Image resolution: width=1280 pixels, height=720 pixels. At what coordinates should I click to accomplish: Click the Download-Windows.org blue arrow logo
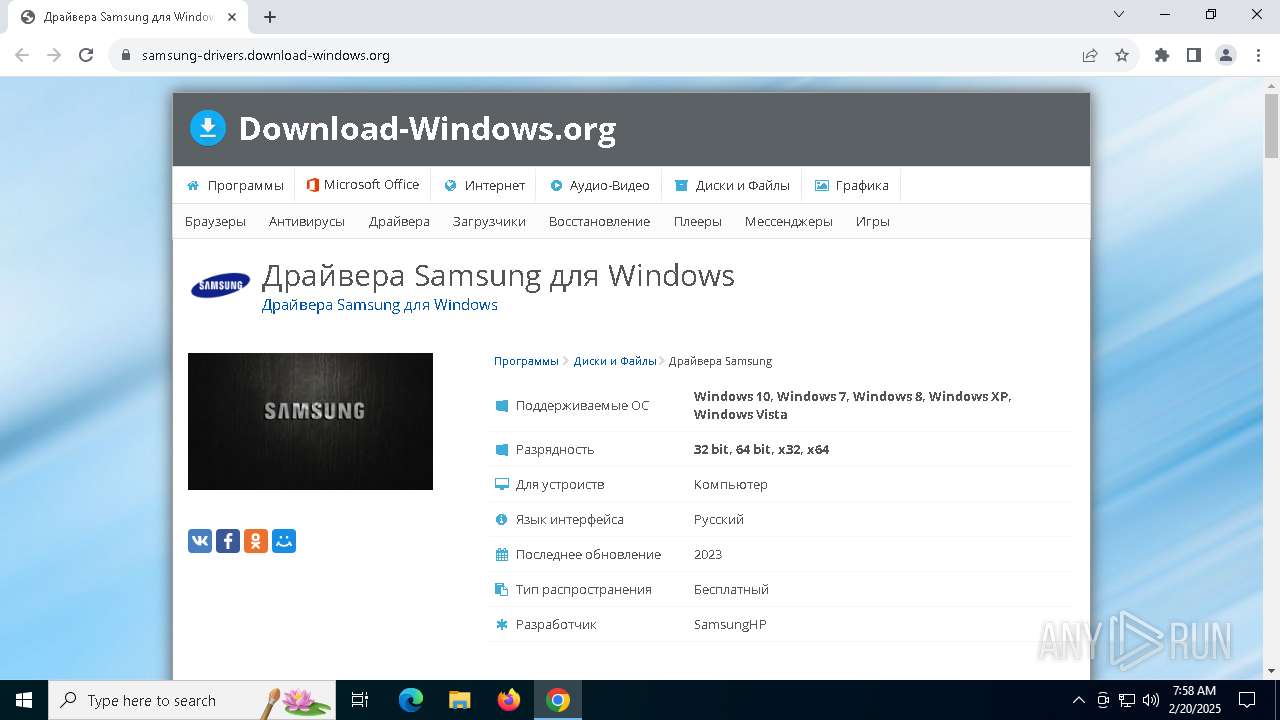208,128
